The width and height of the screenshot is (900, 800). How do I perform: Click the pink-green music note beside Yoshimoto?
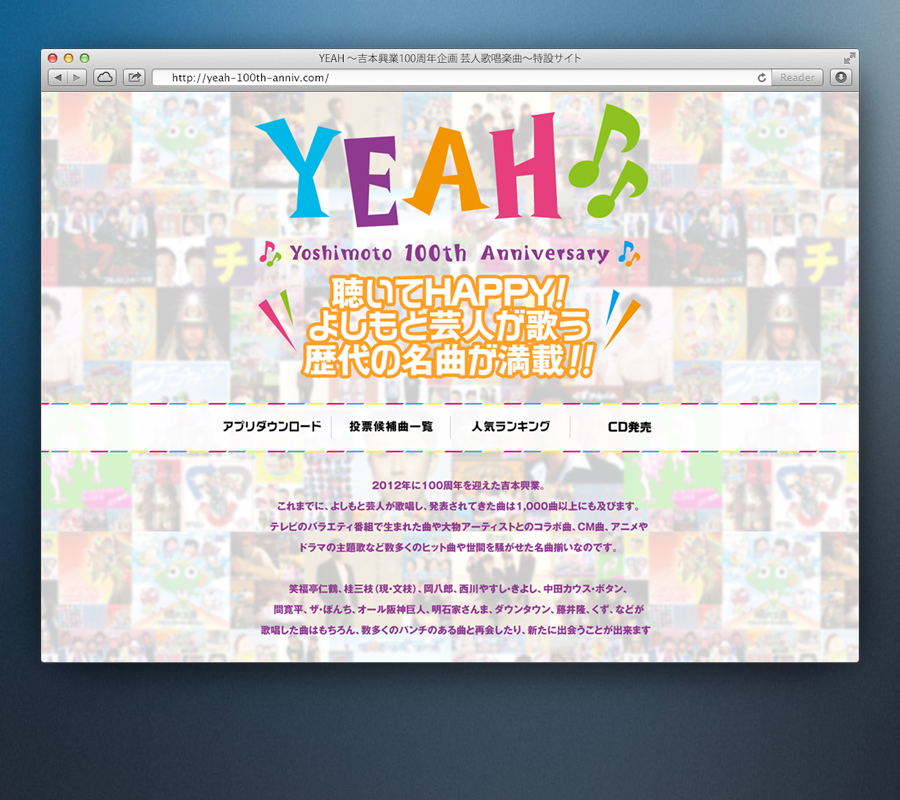pos(270,253)
